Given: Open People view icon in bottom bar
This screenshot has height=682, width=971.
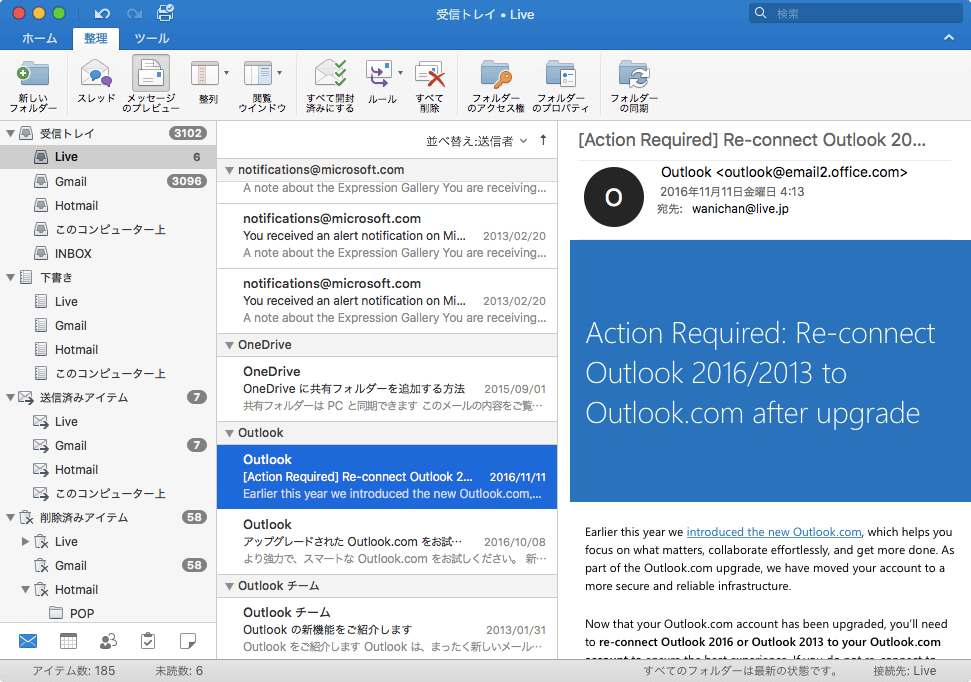Looking at the screenshot, I should pyautogui.click(x=108, y=641).
